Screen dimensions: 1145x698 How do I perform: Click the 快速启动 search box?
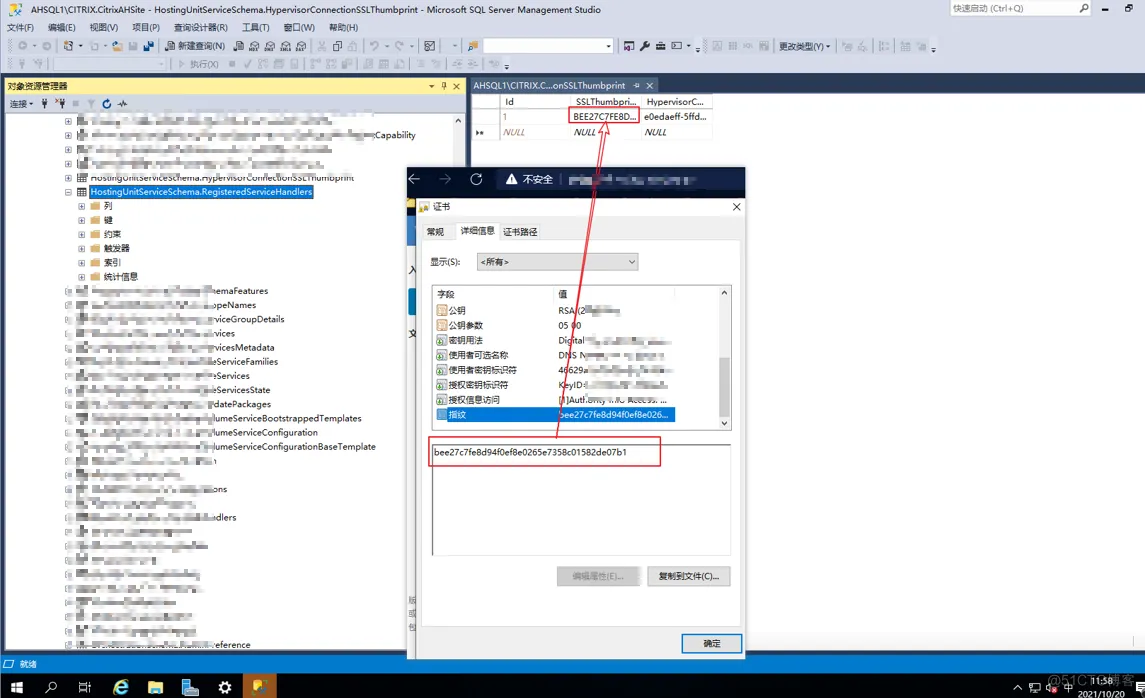[1019, 9]
